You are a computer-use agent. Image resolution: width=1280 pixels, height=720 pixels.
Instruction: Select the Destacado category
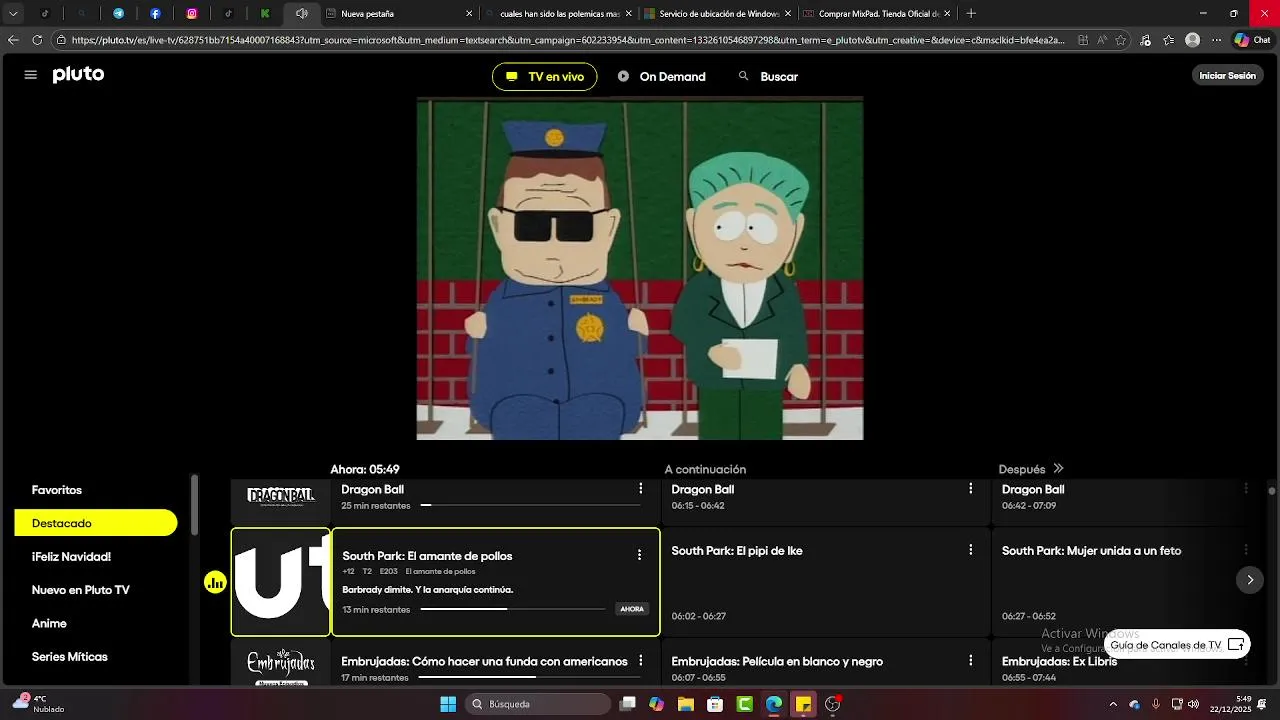[x=96, y=523]
